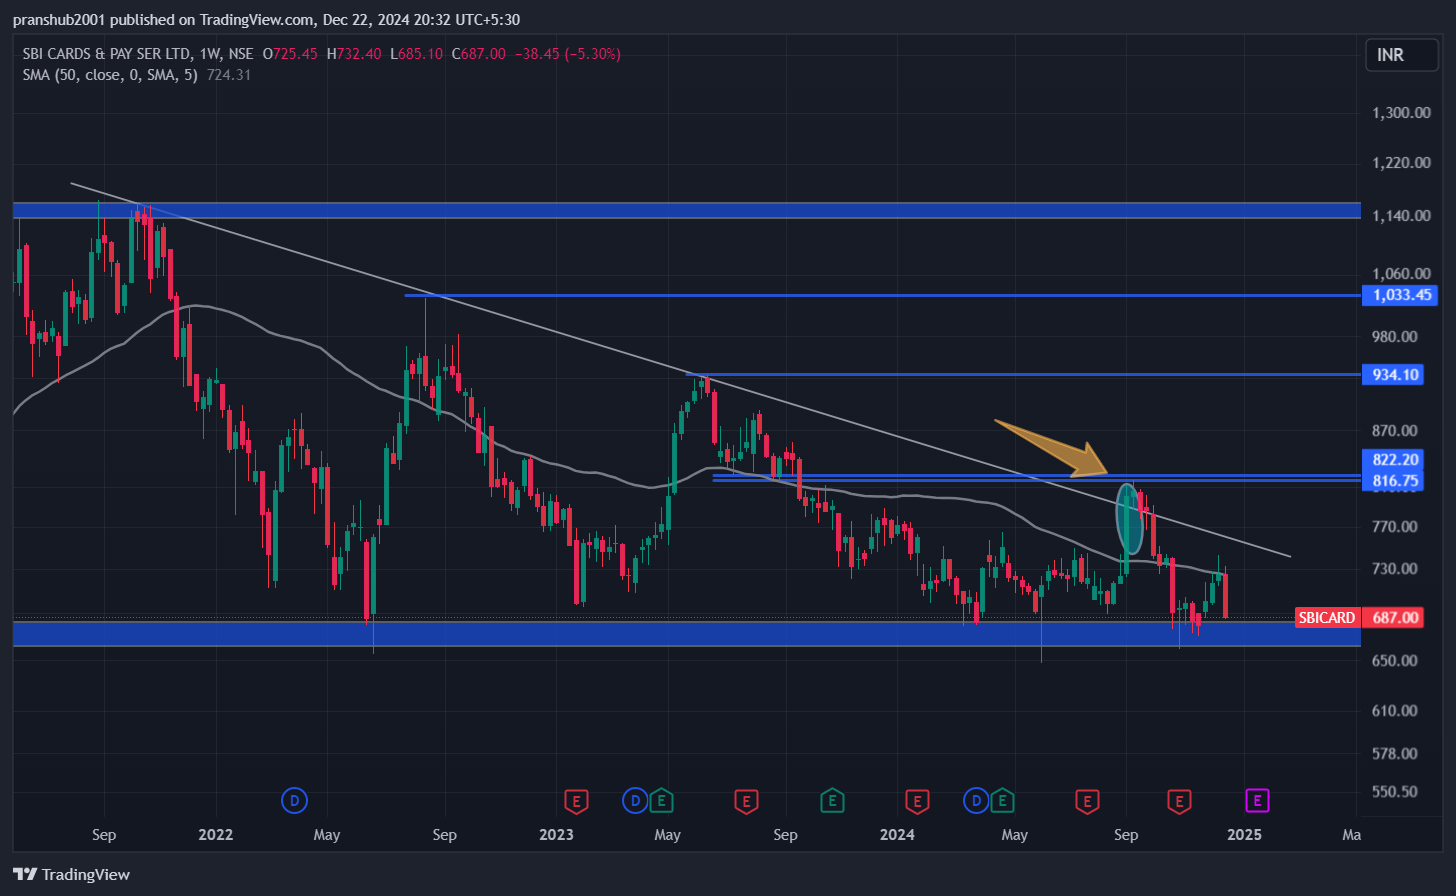1456x896 pixels.
Task: Click the SBICARD last price symbol label
Action: click(x=1327, y=618)
